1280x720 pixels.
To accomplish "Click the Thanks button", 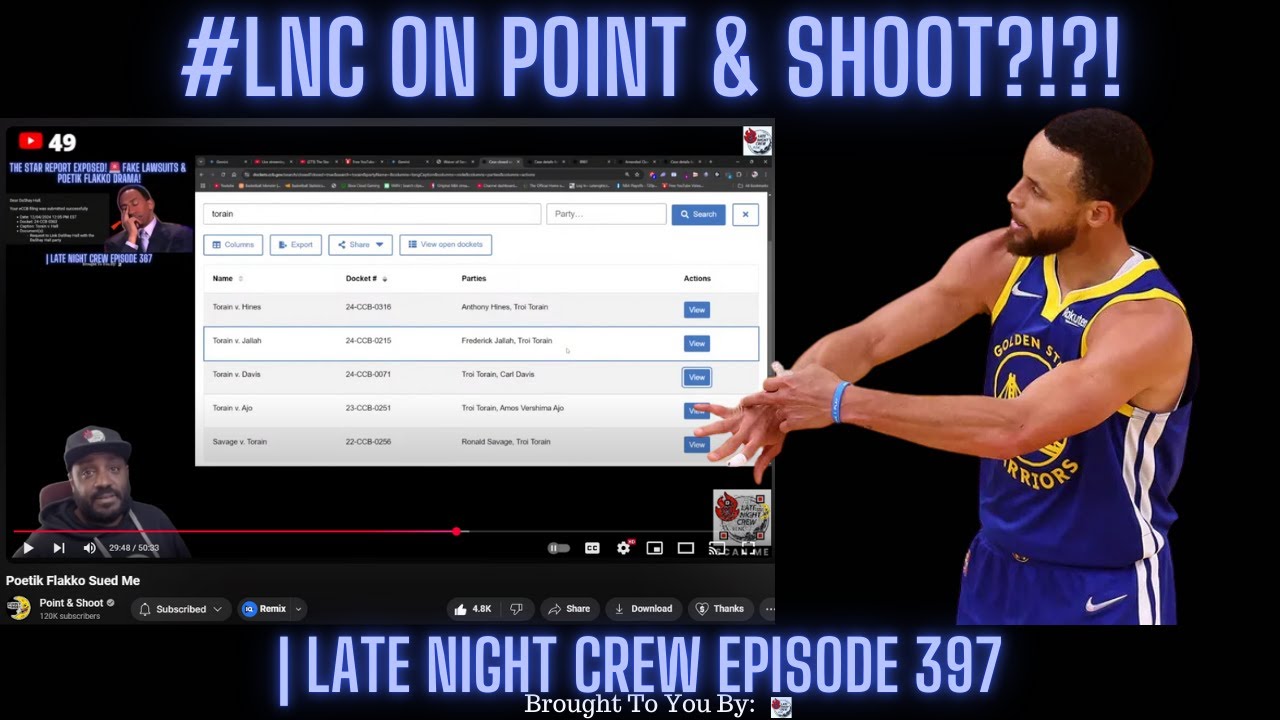I will (720, 609).
